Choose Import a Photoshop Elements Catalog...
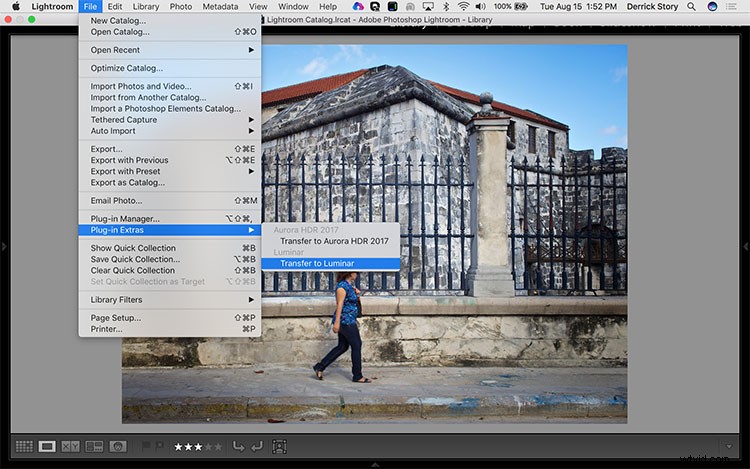Screen dimensions: 750x469 tap(170, 109)
